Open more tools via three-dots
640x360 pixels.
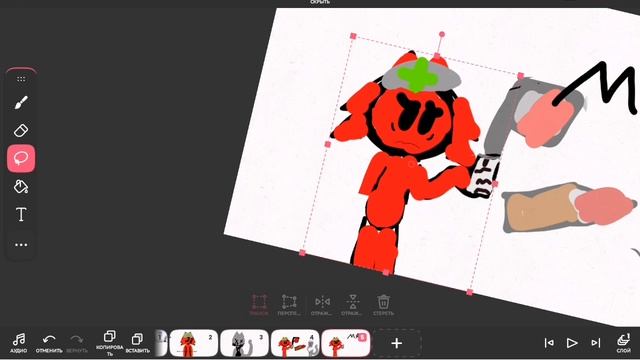pos(21,245)
